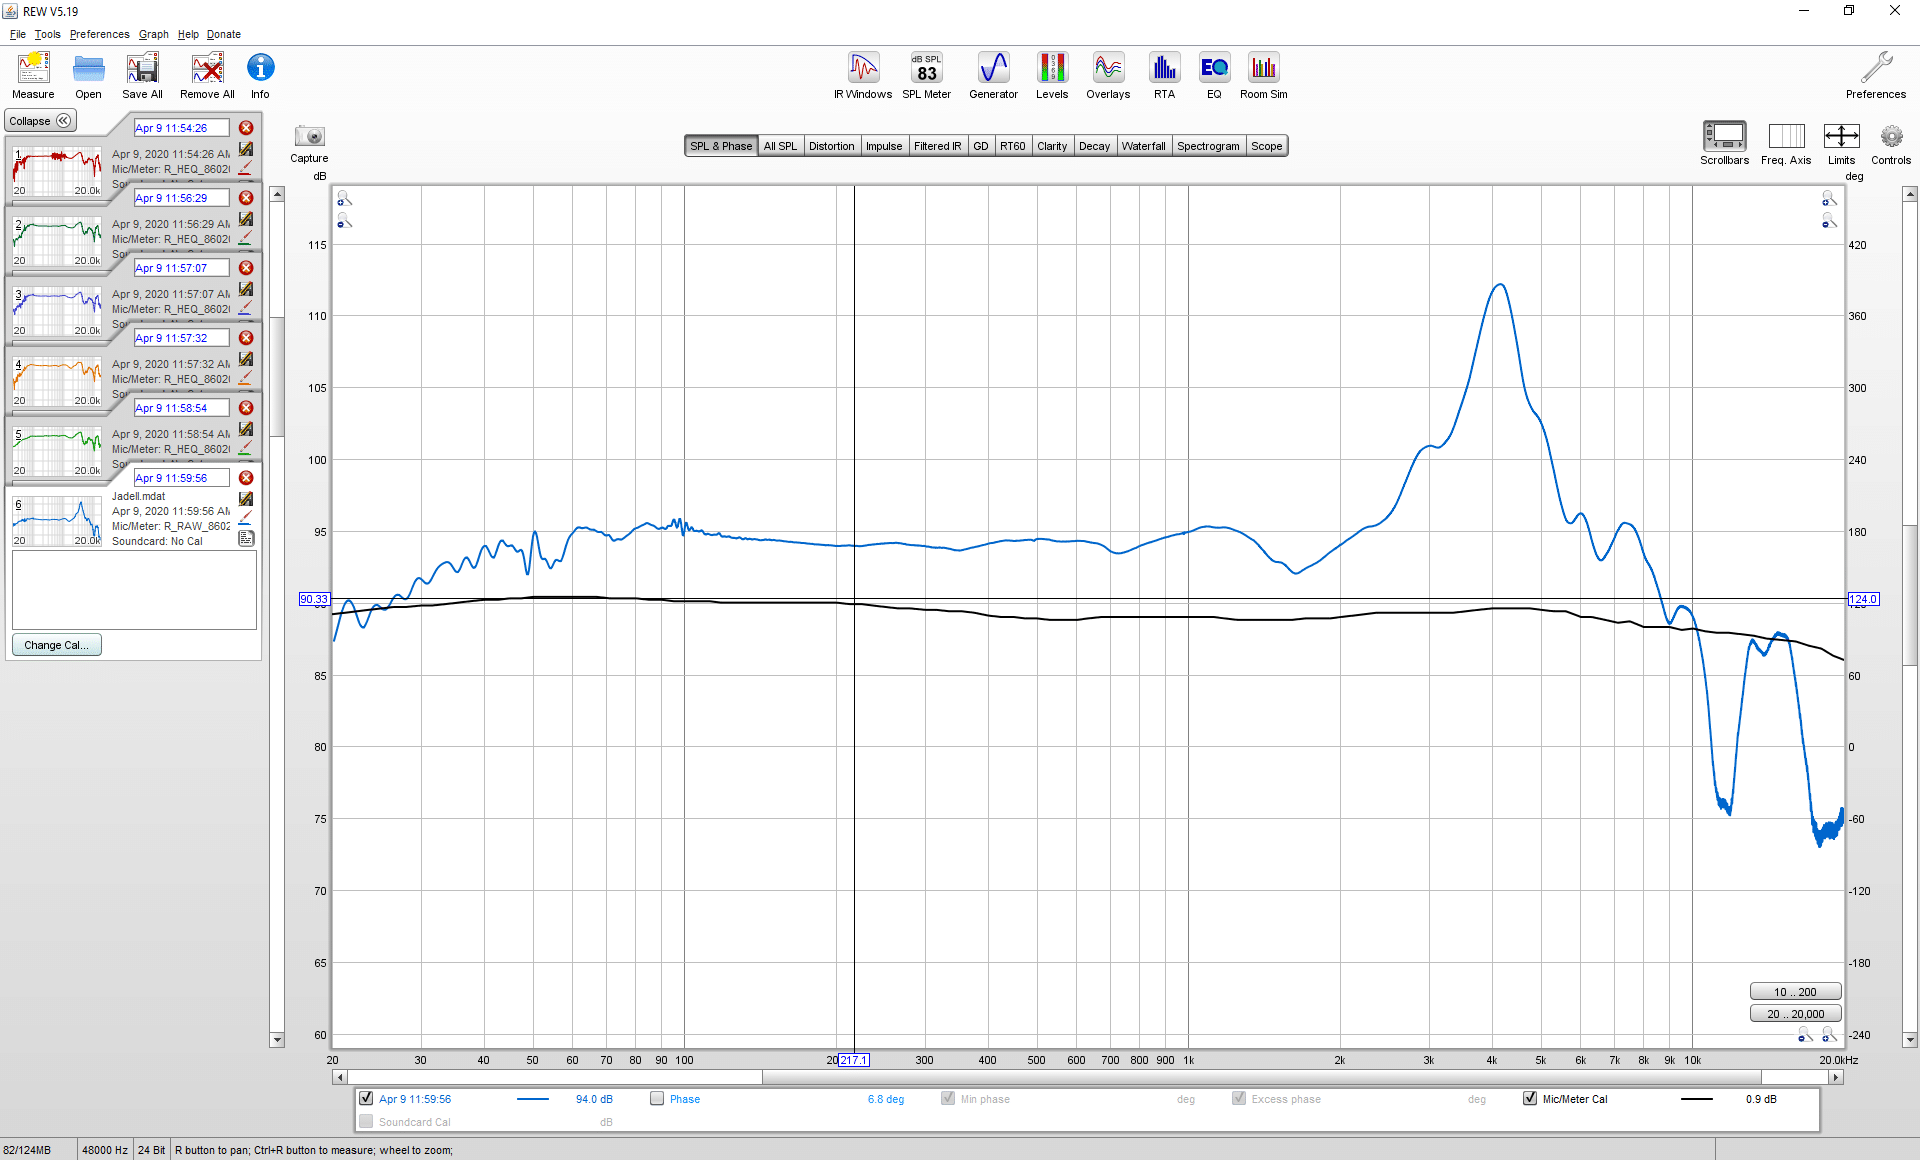Viewport: 1920px width, 1160px height.
Task: Switch to the Waterfall tab
Action: coord(1143,146)
